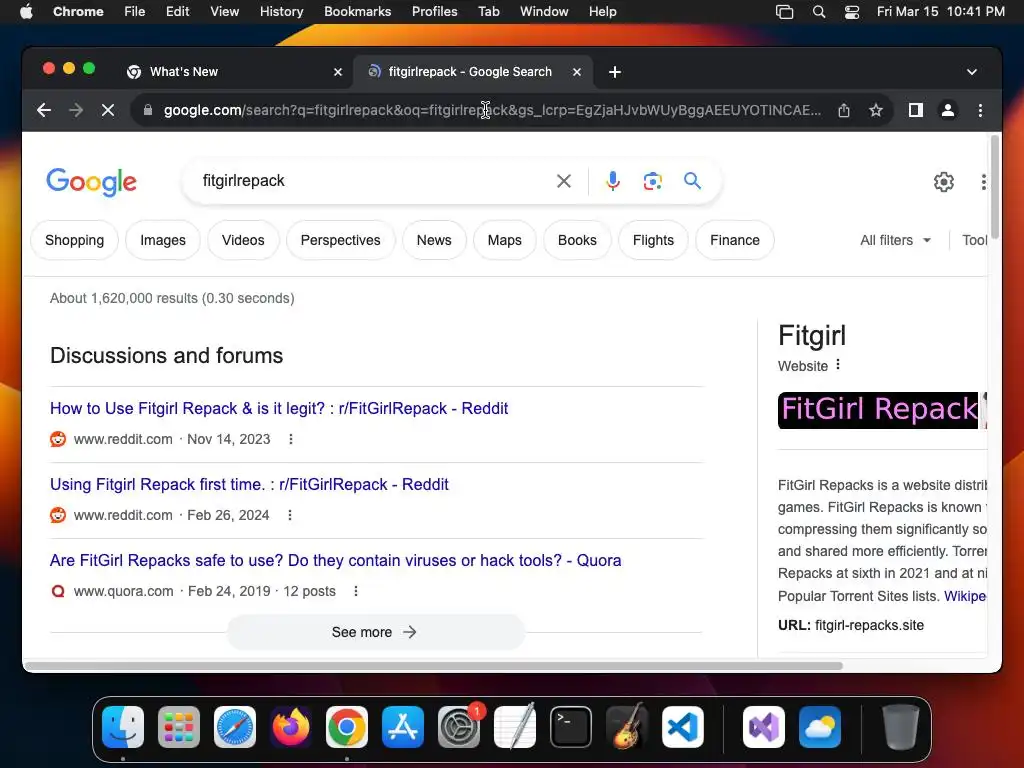
Task: Launch GarageBand from the Dock
Action: [627, 727]
